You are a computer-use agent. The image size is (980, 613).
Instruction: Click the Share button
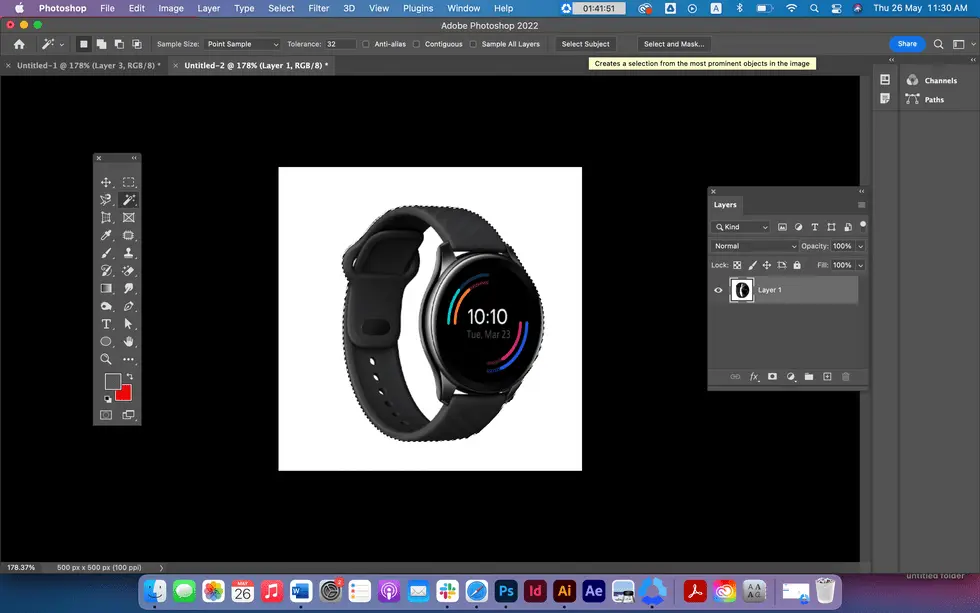tap(906, 44)
